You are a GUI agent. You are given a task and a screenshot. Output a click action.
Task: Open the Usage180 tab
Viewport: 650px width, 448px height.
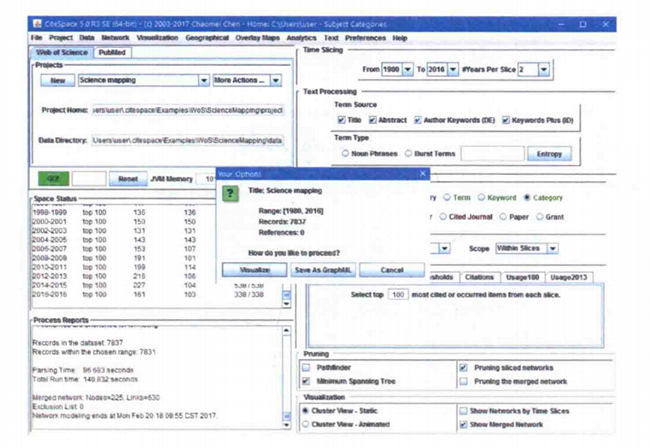point(523,277)
